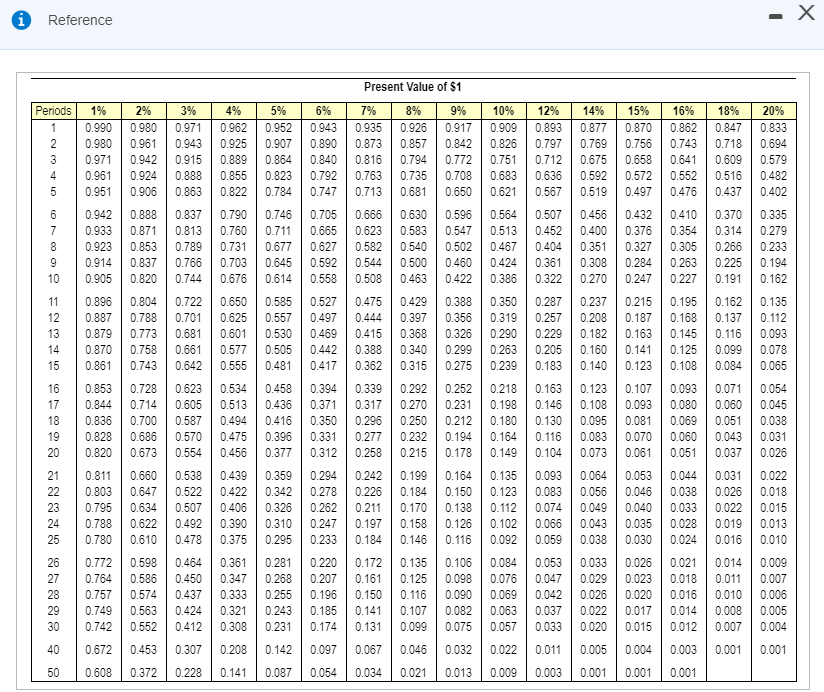Screen dimensions: 824x692
Task: Select the 6% column header
Action: click(x=324, y=111)
